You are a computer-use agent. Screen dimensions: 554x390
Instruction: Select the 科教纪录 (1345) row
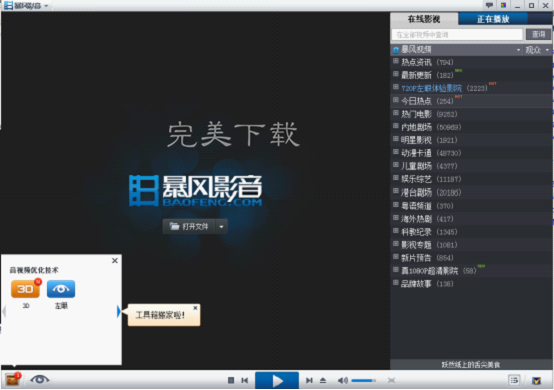click(471, 232)
